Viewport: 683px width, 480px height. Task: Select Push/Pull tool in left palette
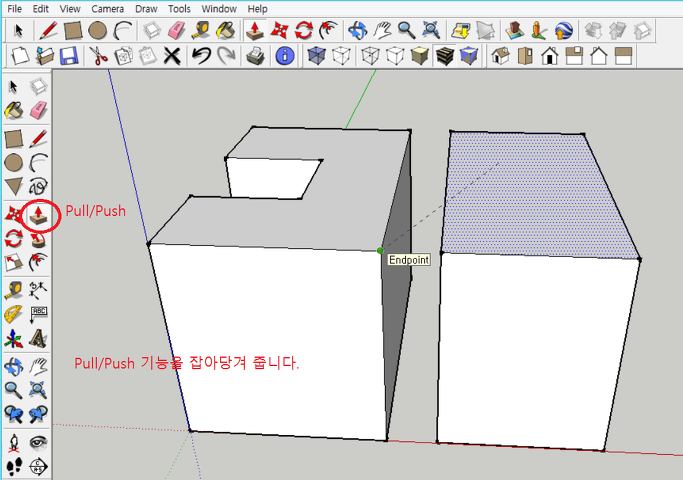(x=38, y=216)
